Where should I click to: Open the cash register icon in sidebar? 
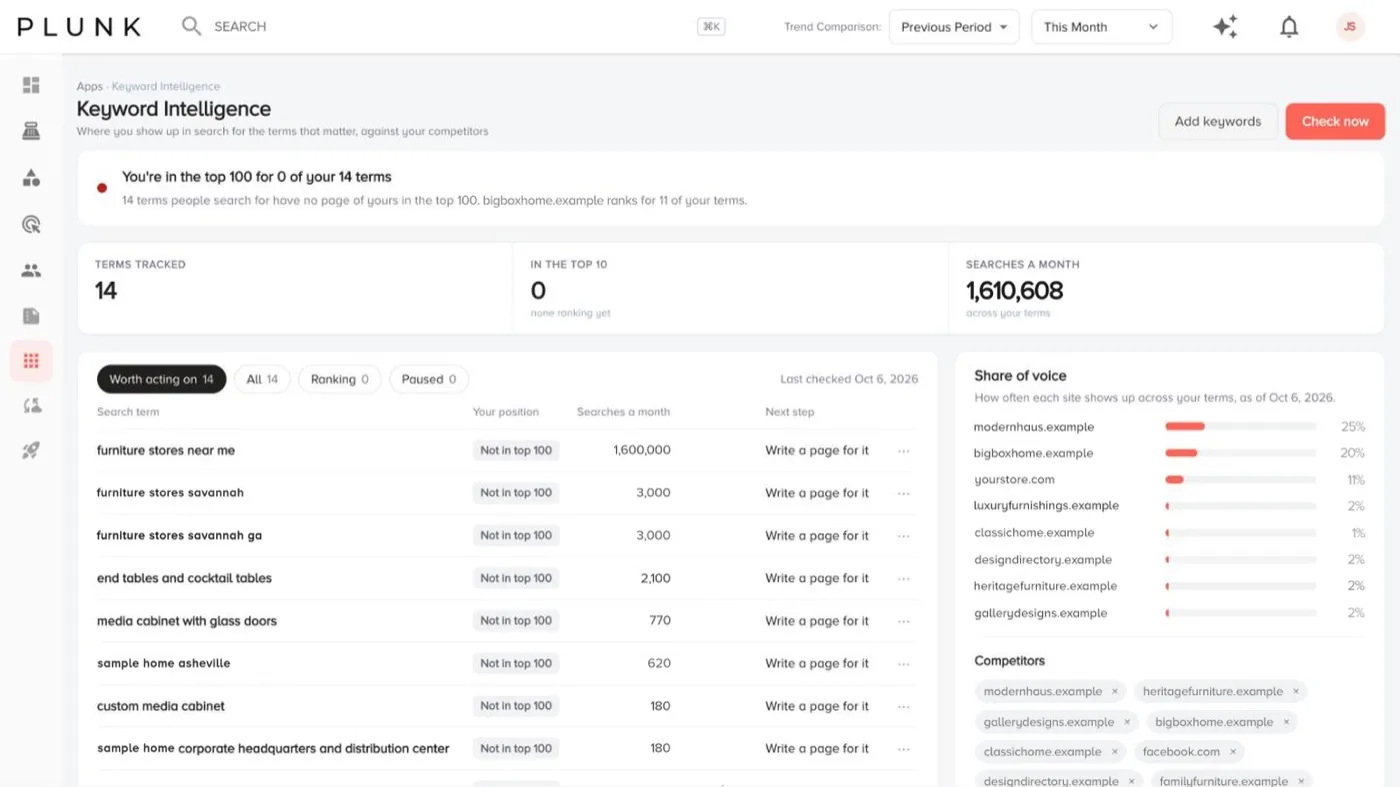(31, 131)
